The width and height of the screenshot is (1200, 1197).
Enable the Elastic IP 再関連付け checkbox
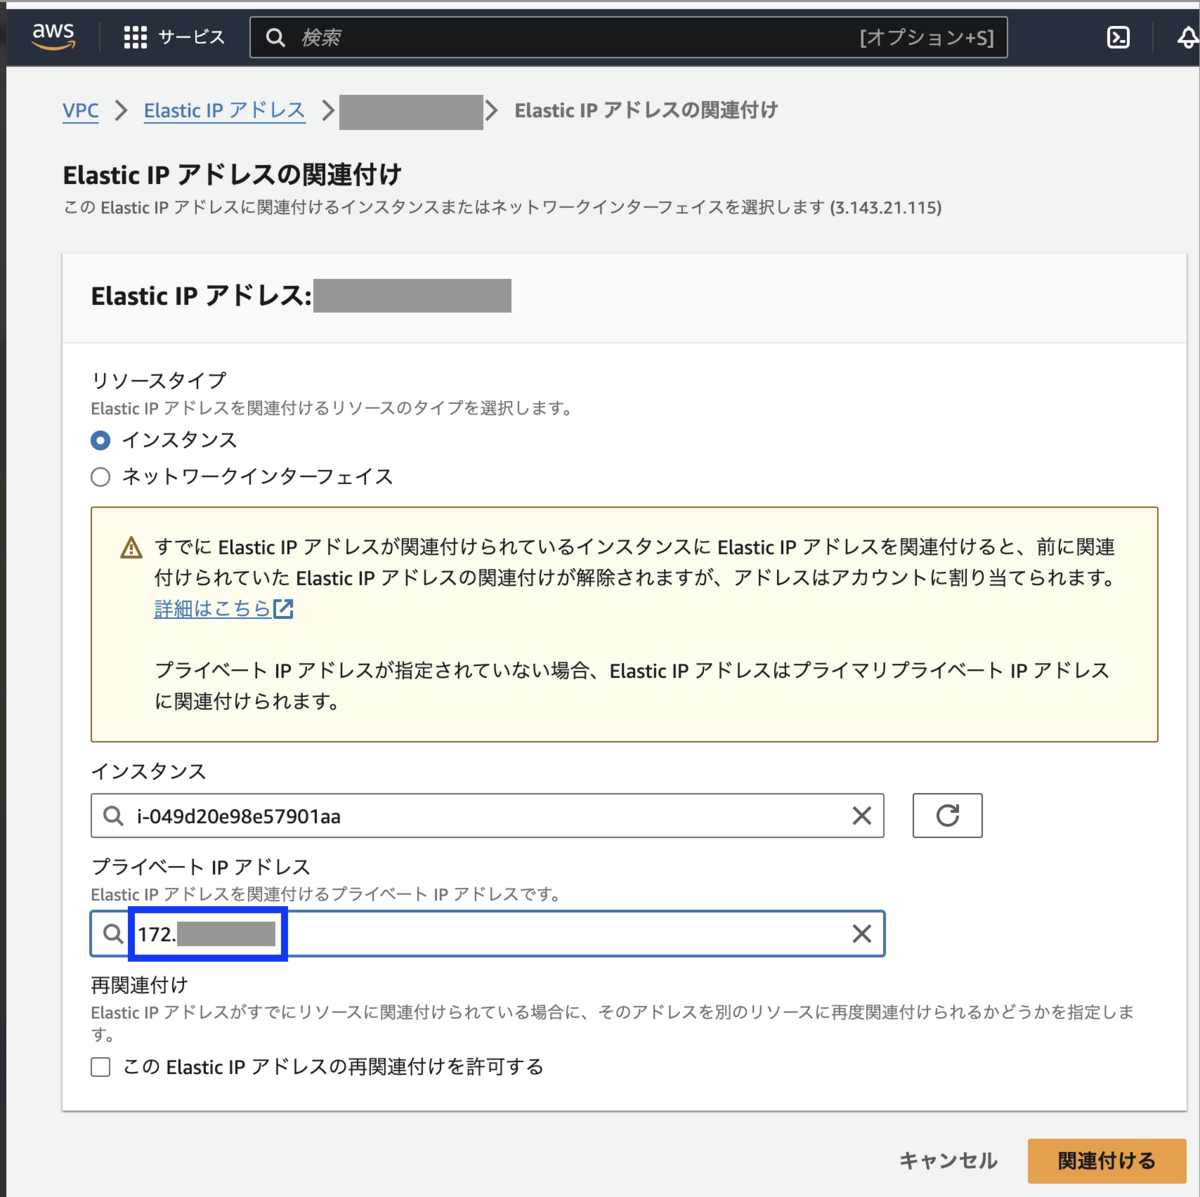point(100,1067)
